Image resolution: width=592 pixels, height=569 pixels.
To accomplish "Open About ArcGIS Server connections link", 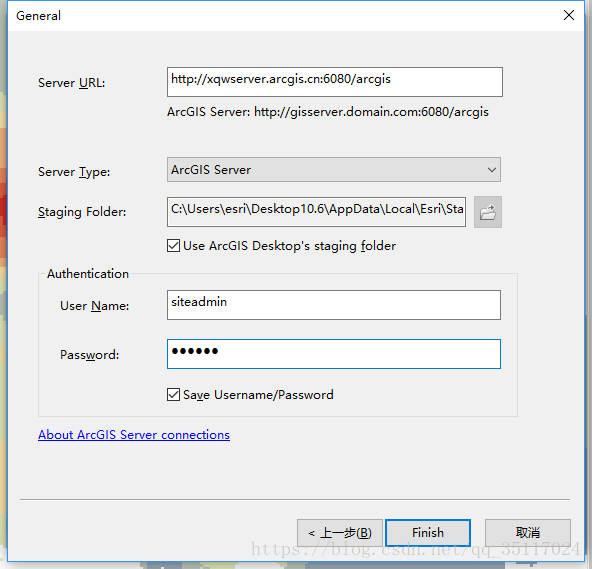I will (134, 435).
